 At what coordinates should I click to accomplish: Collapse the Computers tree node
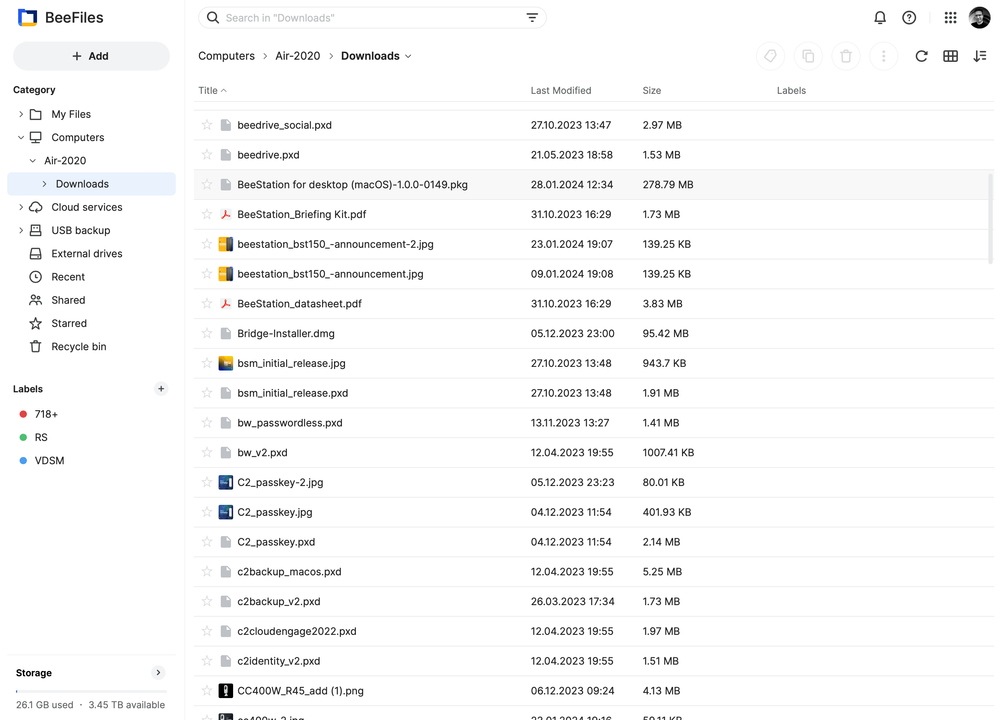(x=21, y=137)
